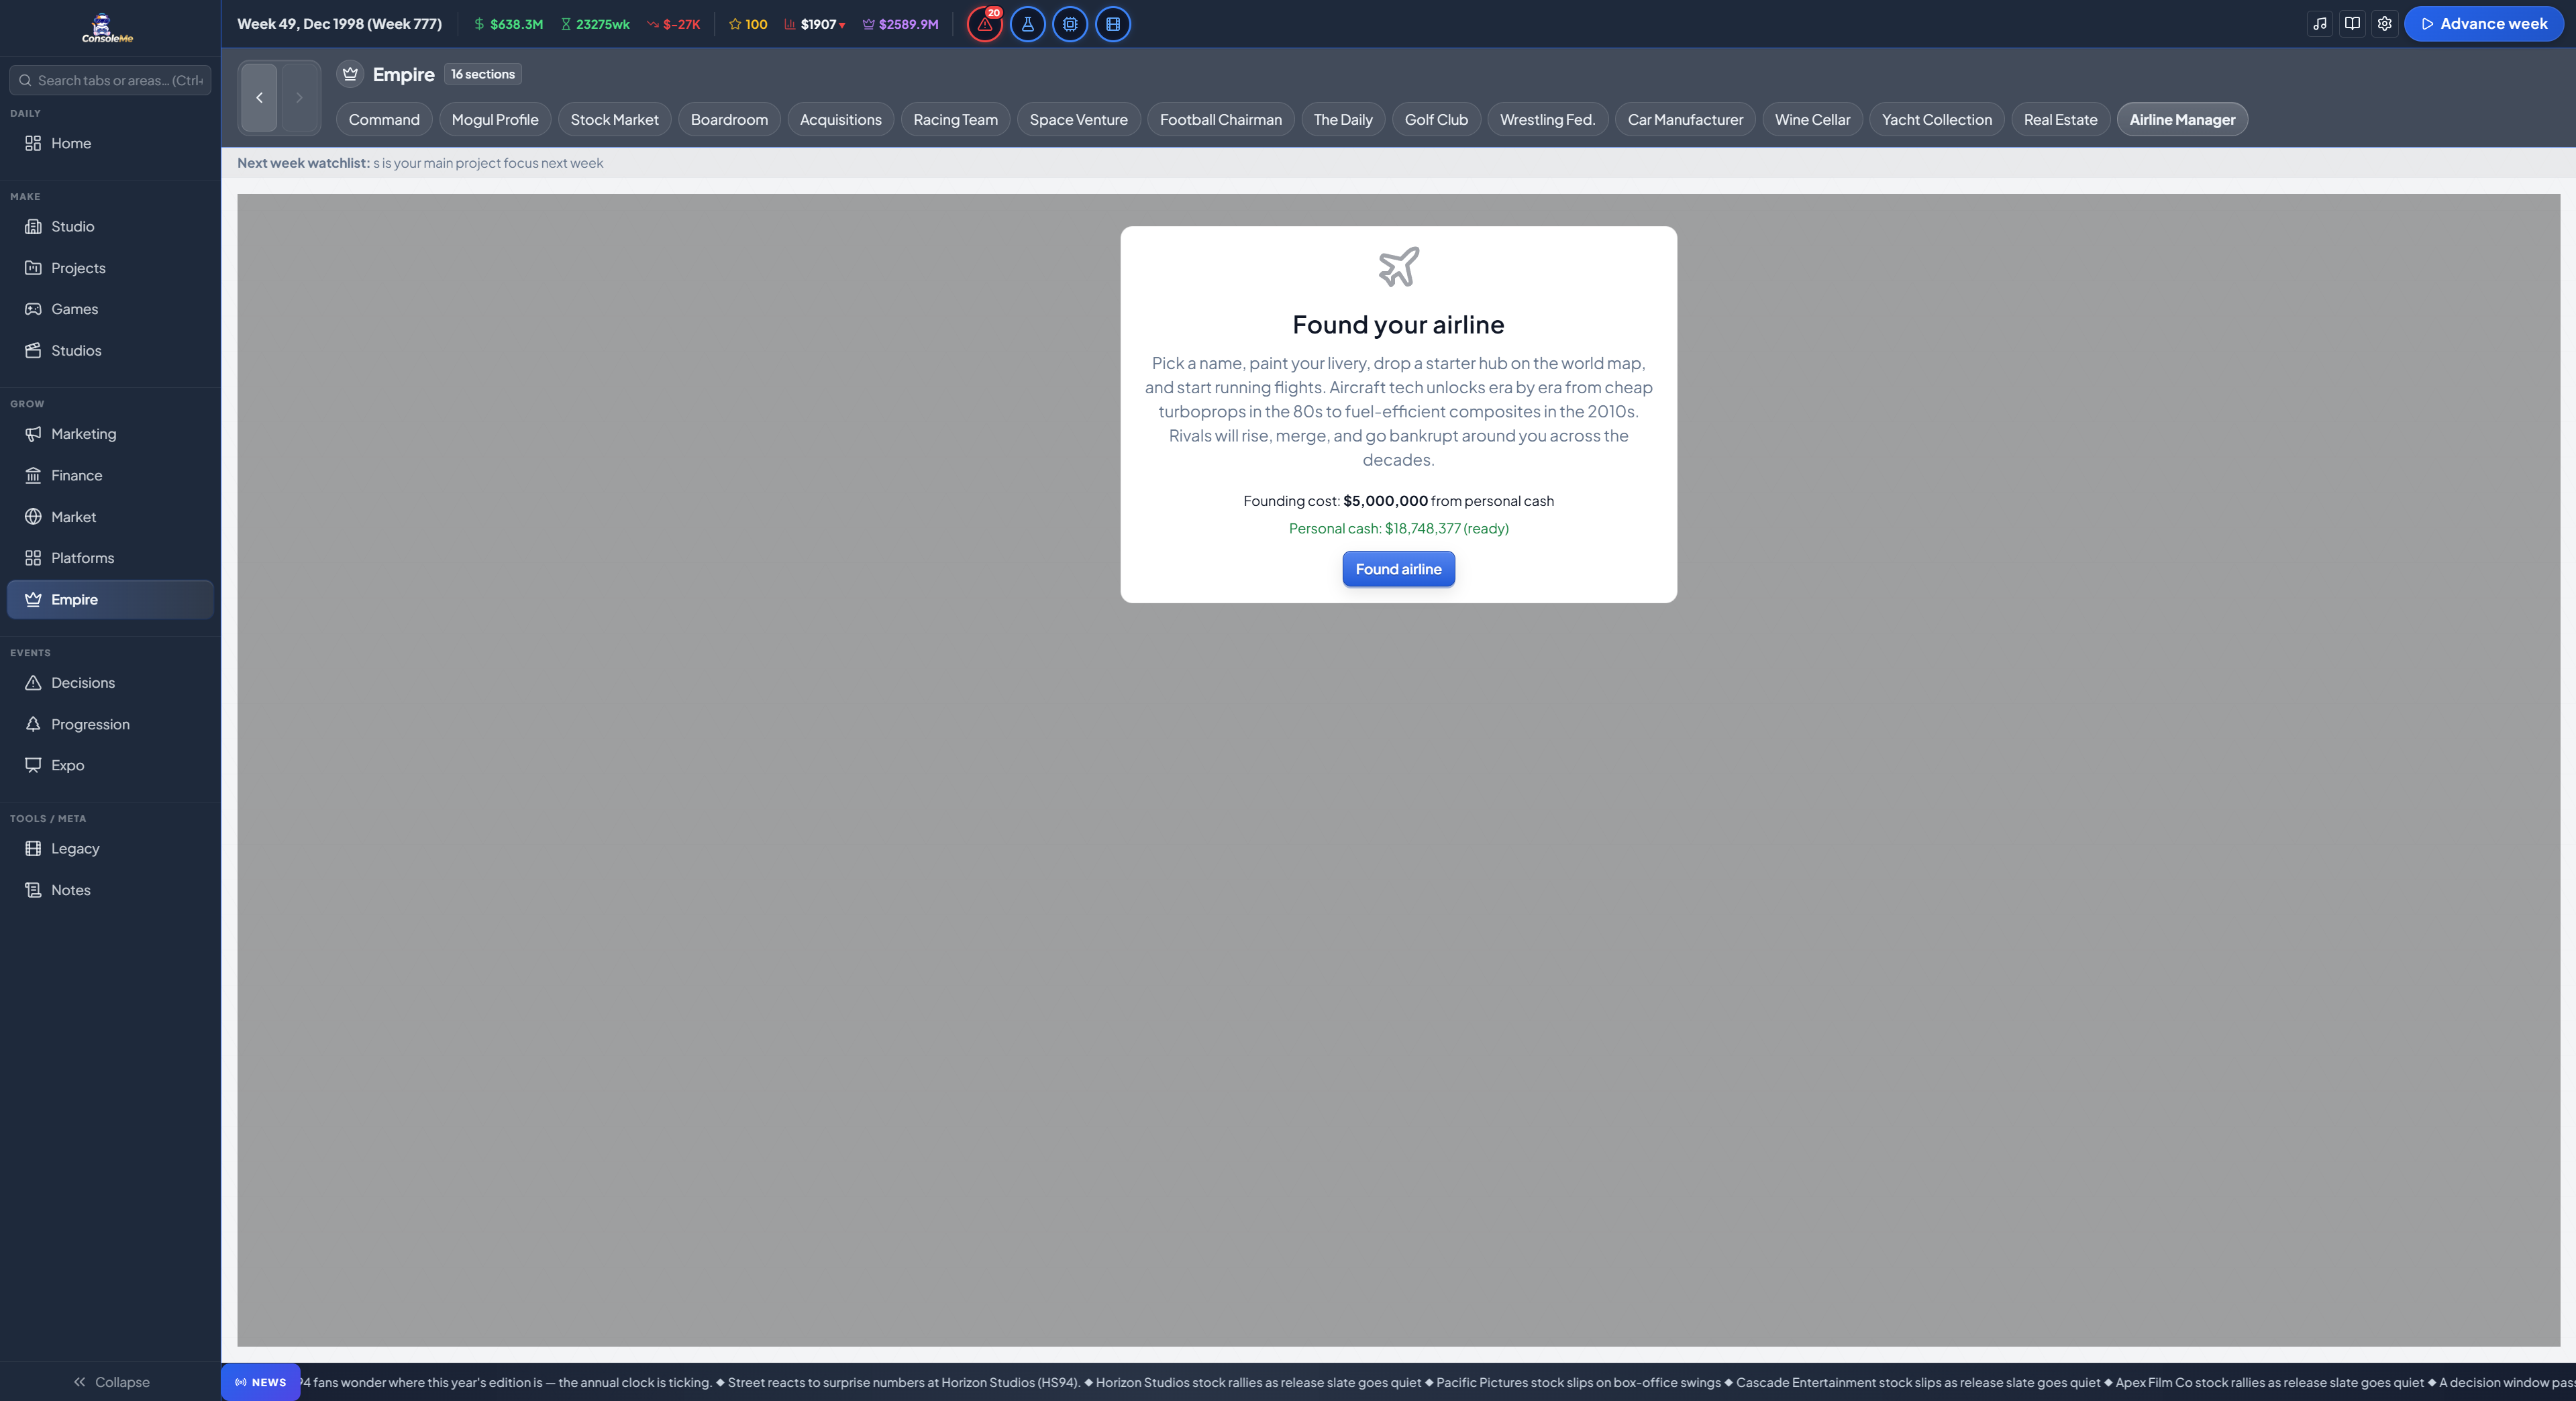Switch to the Space Venture tab
Viewport: 2576px width, 1401px height.
(x=1079, y=119)
